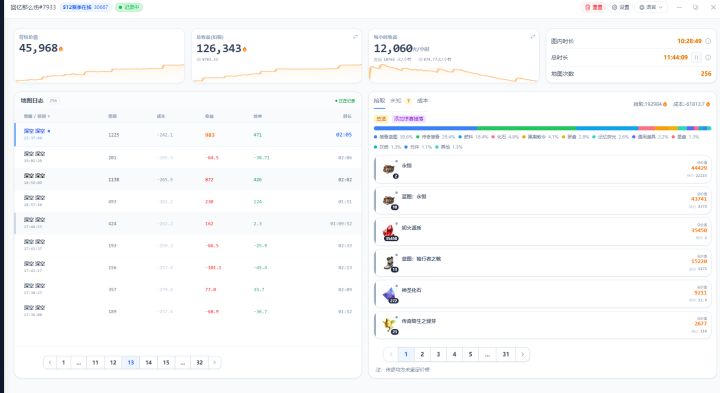Go to map log page 1

pyautogui.click(x=63, y=362)
